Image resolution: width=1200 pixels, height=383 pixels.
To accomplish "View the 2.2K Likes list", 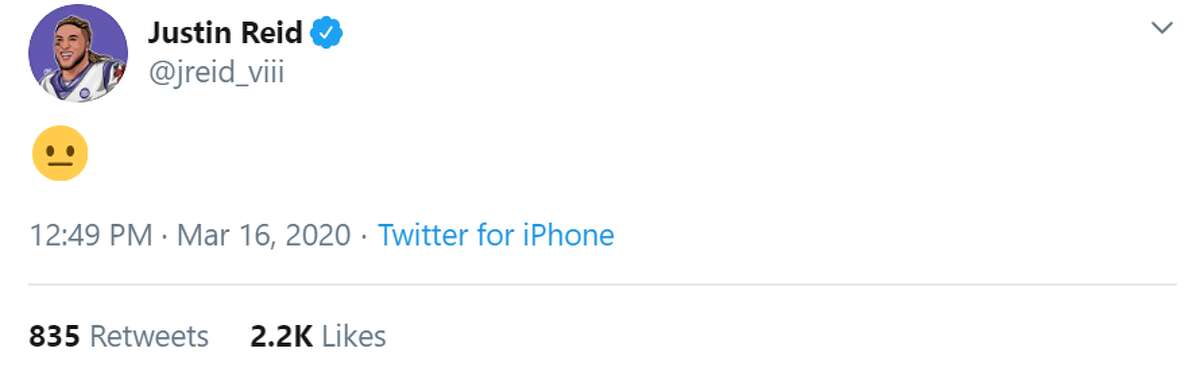I will pyautogui.click(x=318, y=336).
